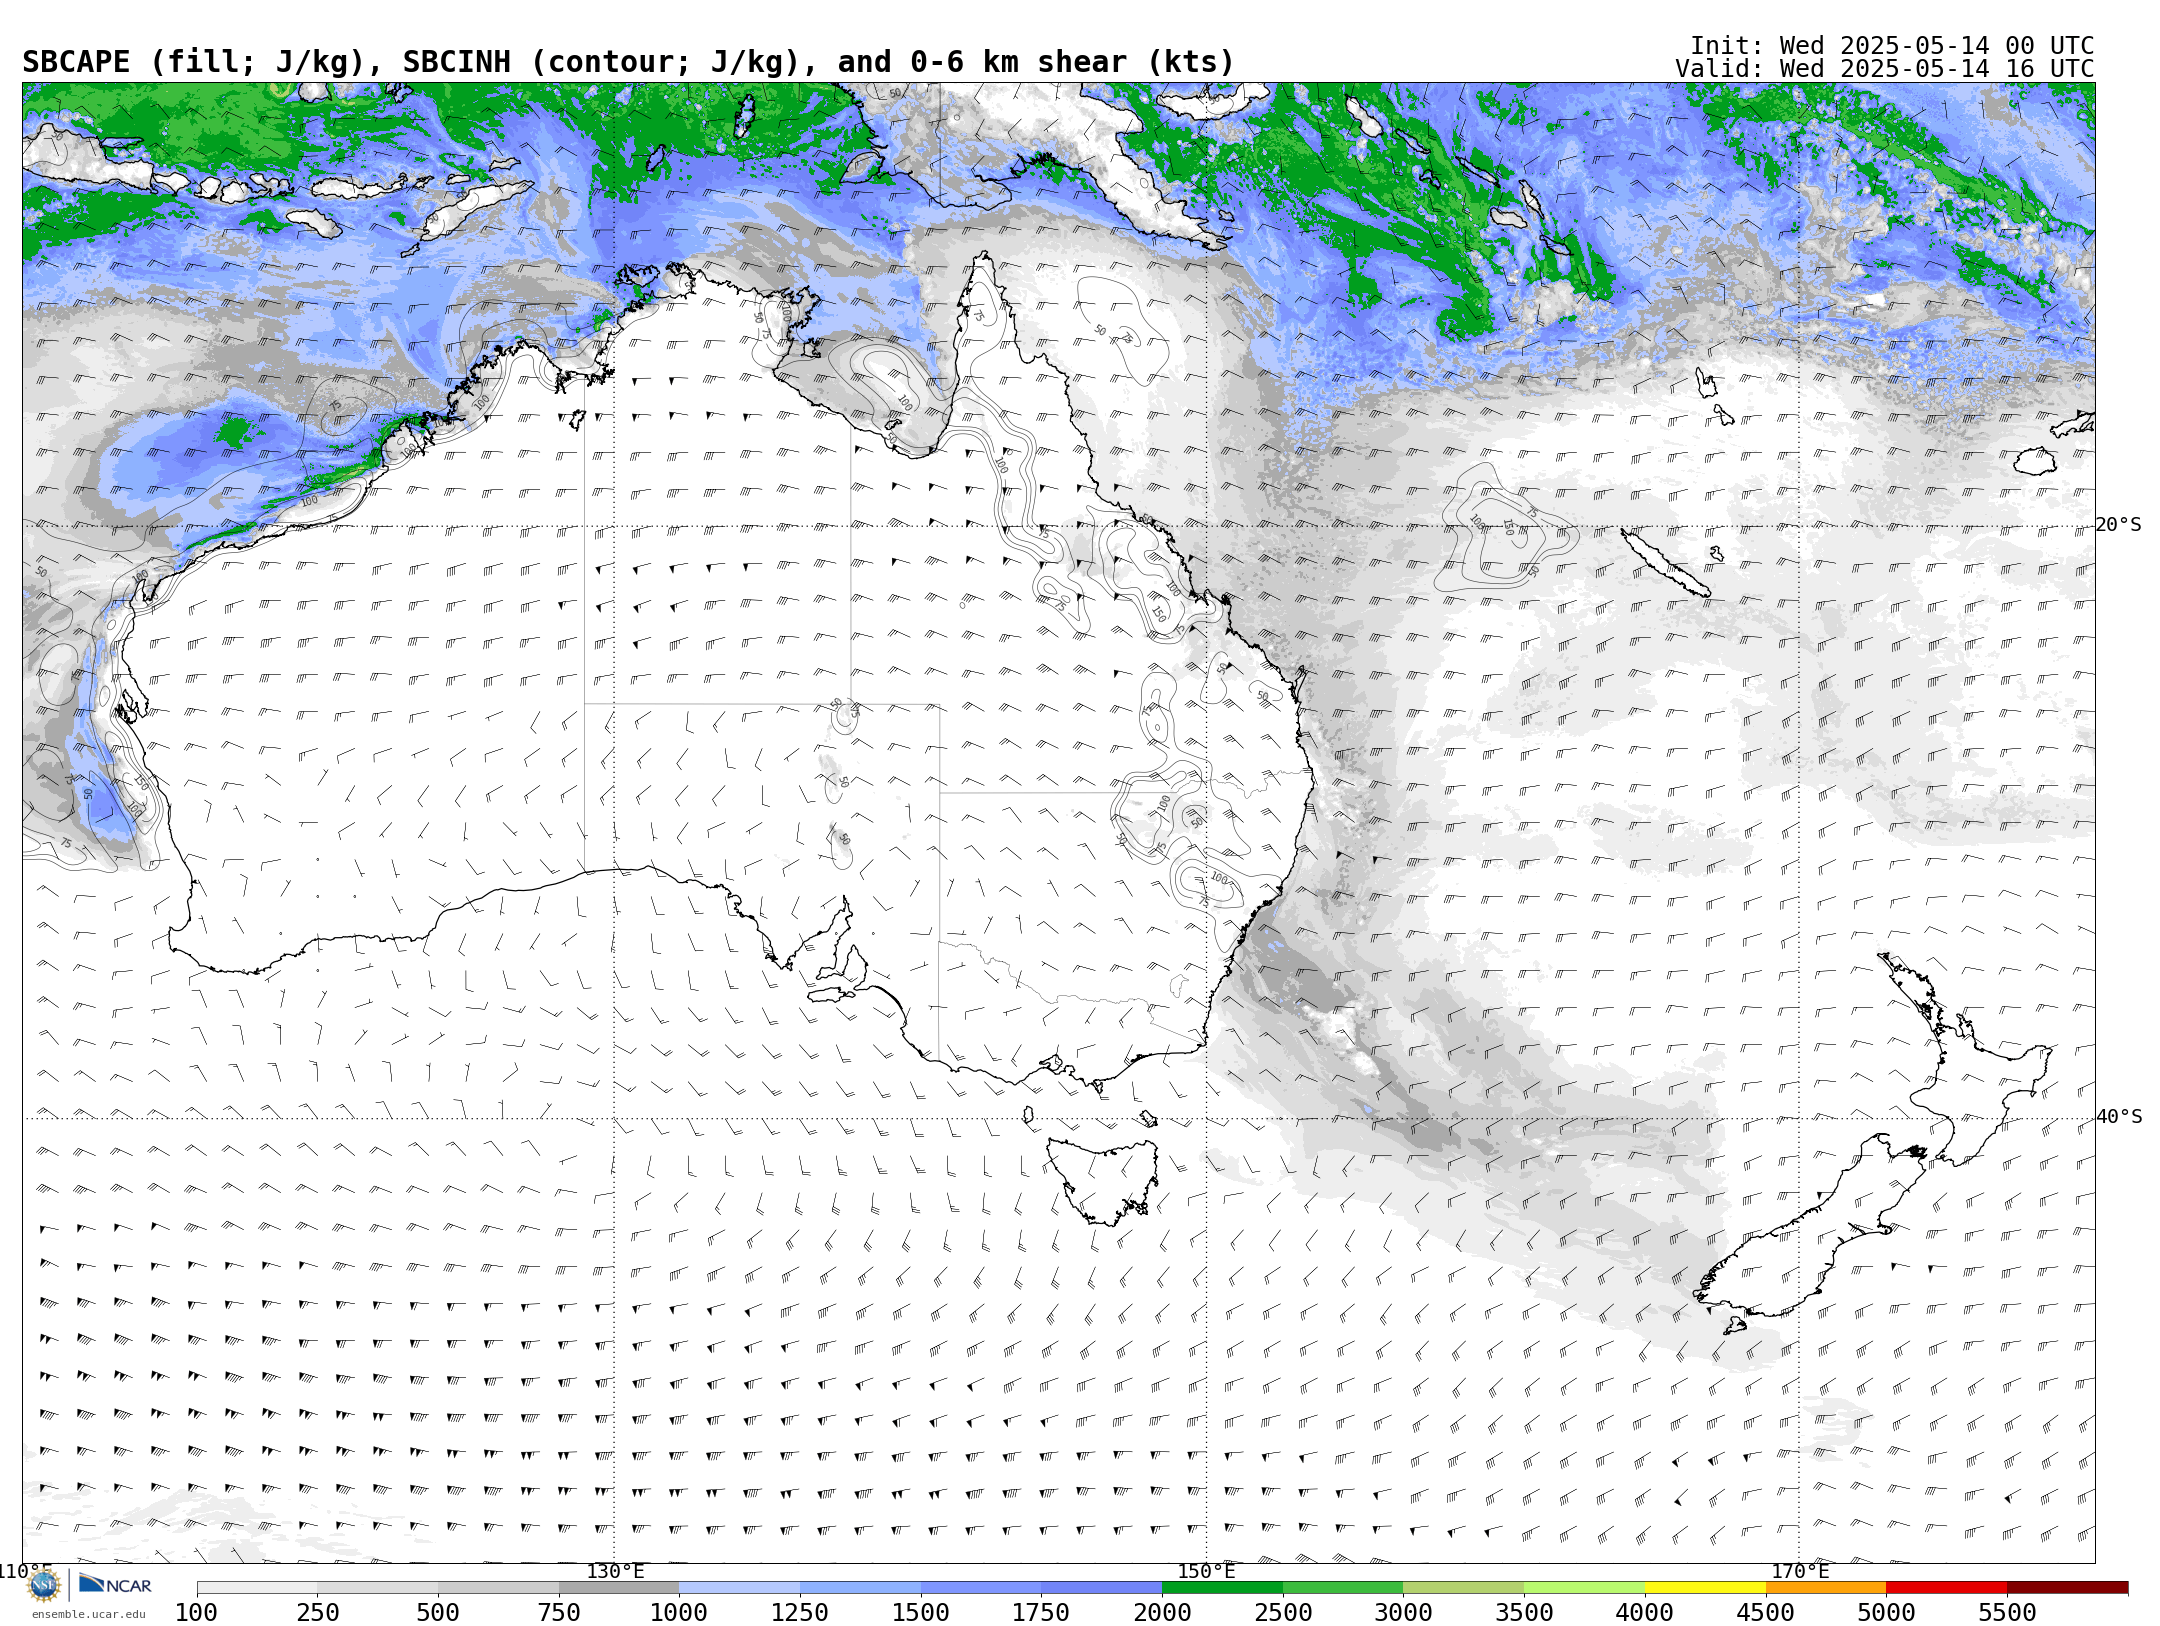Click the 20°S latitude label

2118,525
